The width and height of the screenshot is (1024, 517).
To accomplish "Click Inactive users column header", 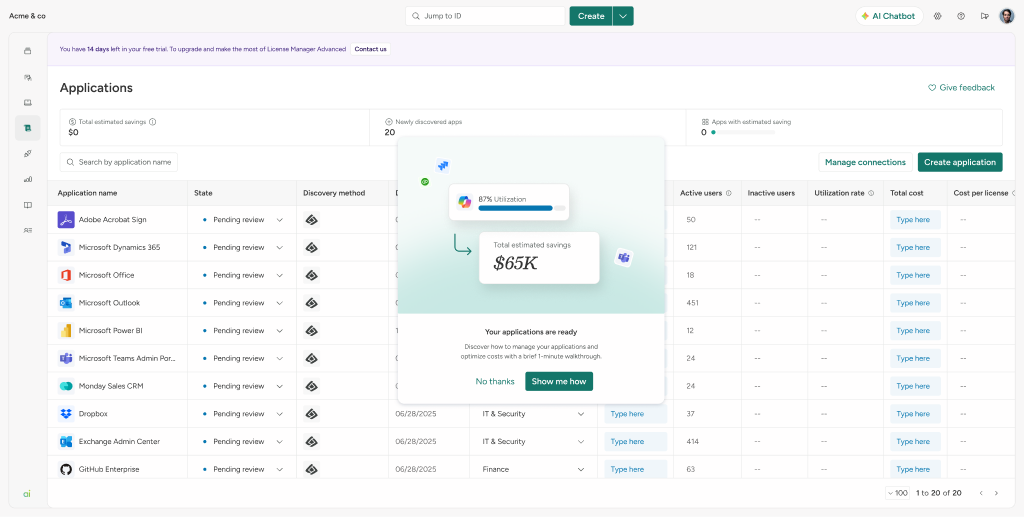I will tap(771, 193).
